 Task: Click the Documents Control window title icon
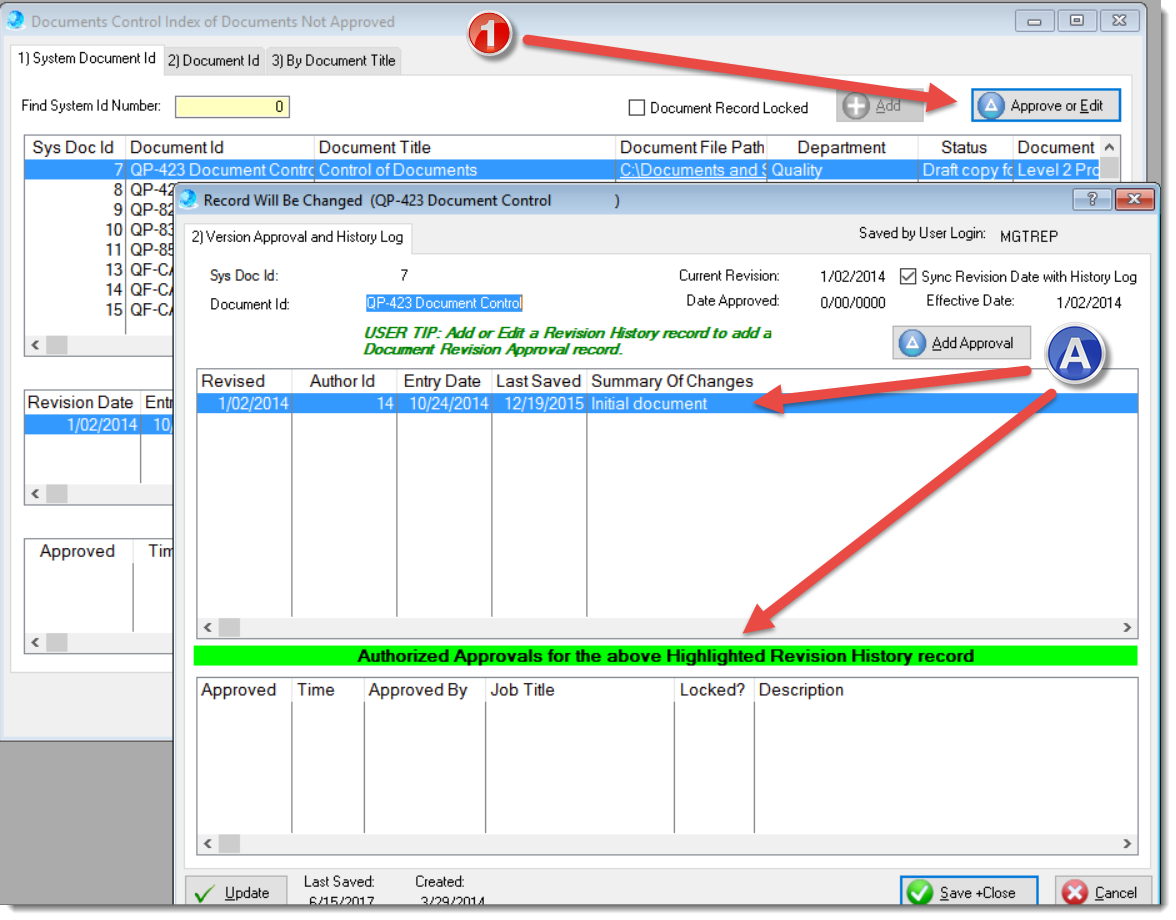(x=16, y=21)
